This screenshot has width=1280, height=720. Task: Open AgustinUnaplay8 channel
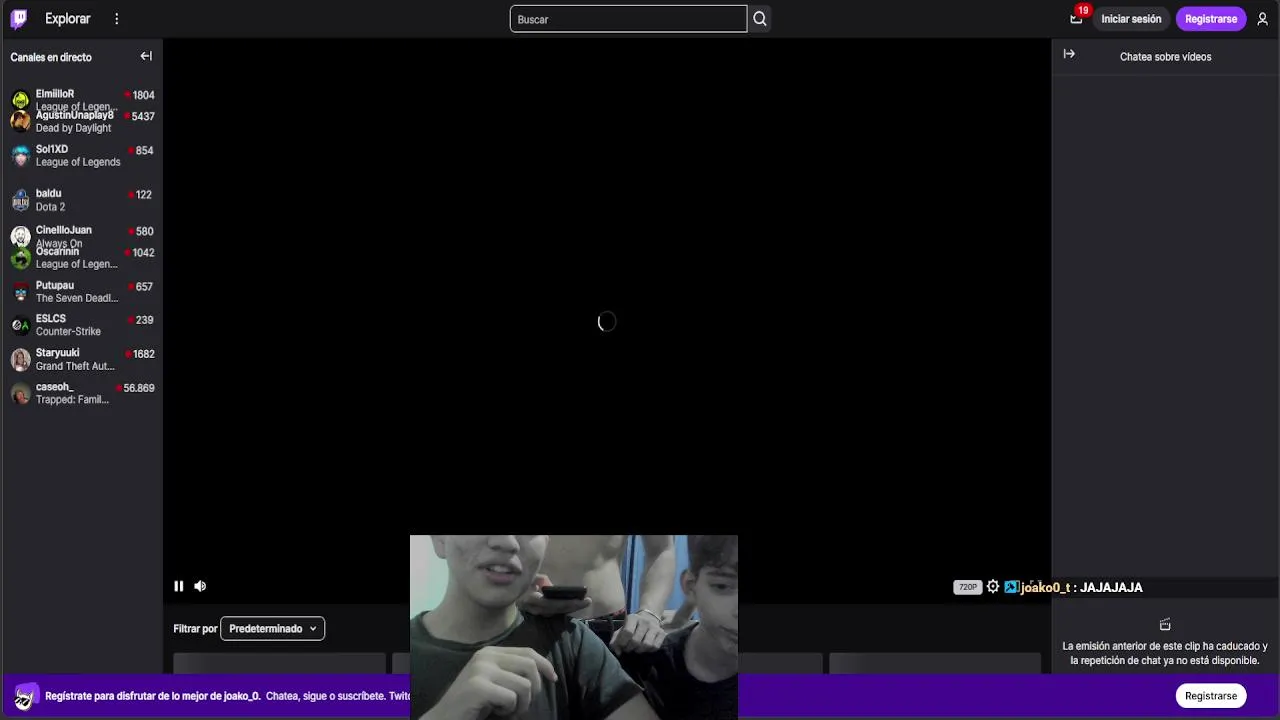click(x=82, y=122)
